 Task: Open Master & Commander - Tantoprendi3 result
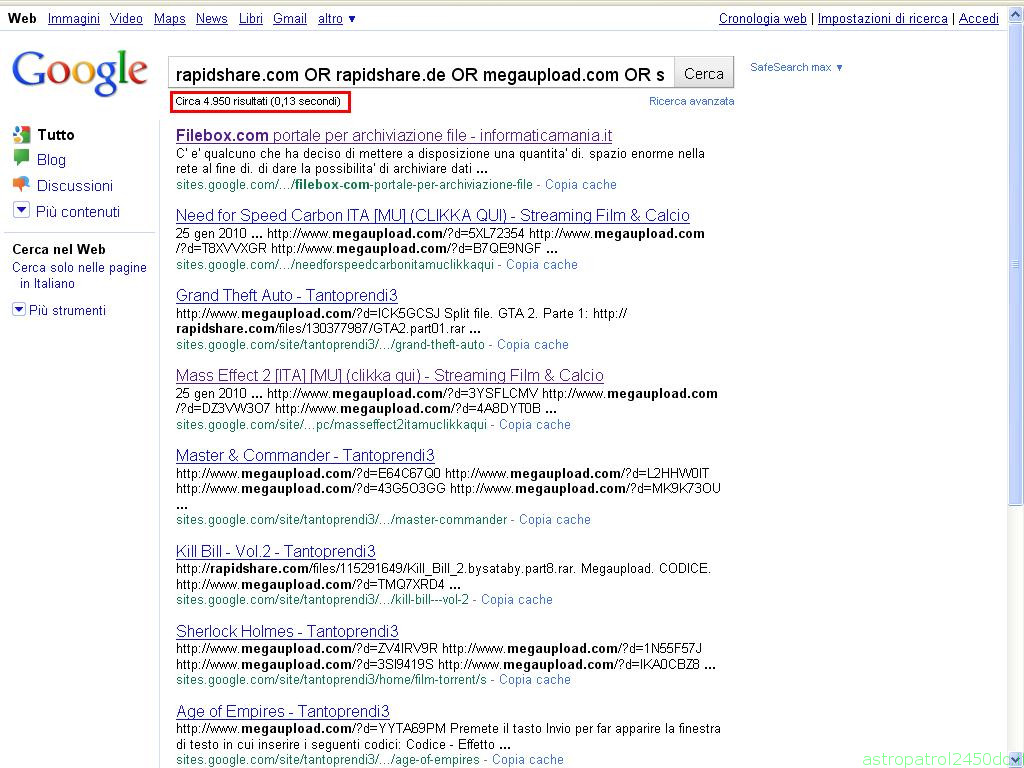click(x=305, y=455)
